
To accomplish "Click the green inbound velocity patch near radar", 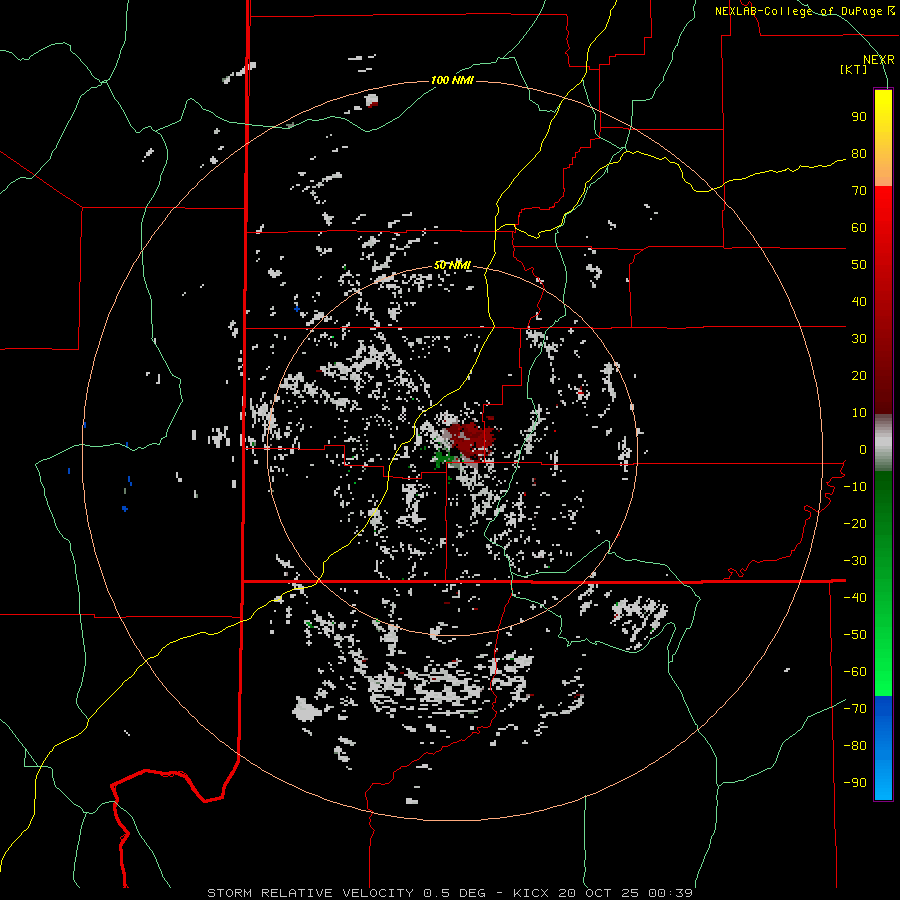I will [x=444, y=457].
